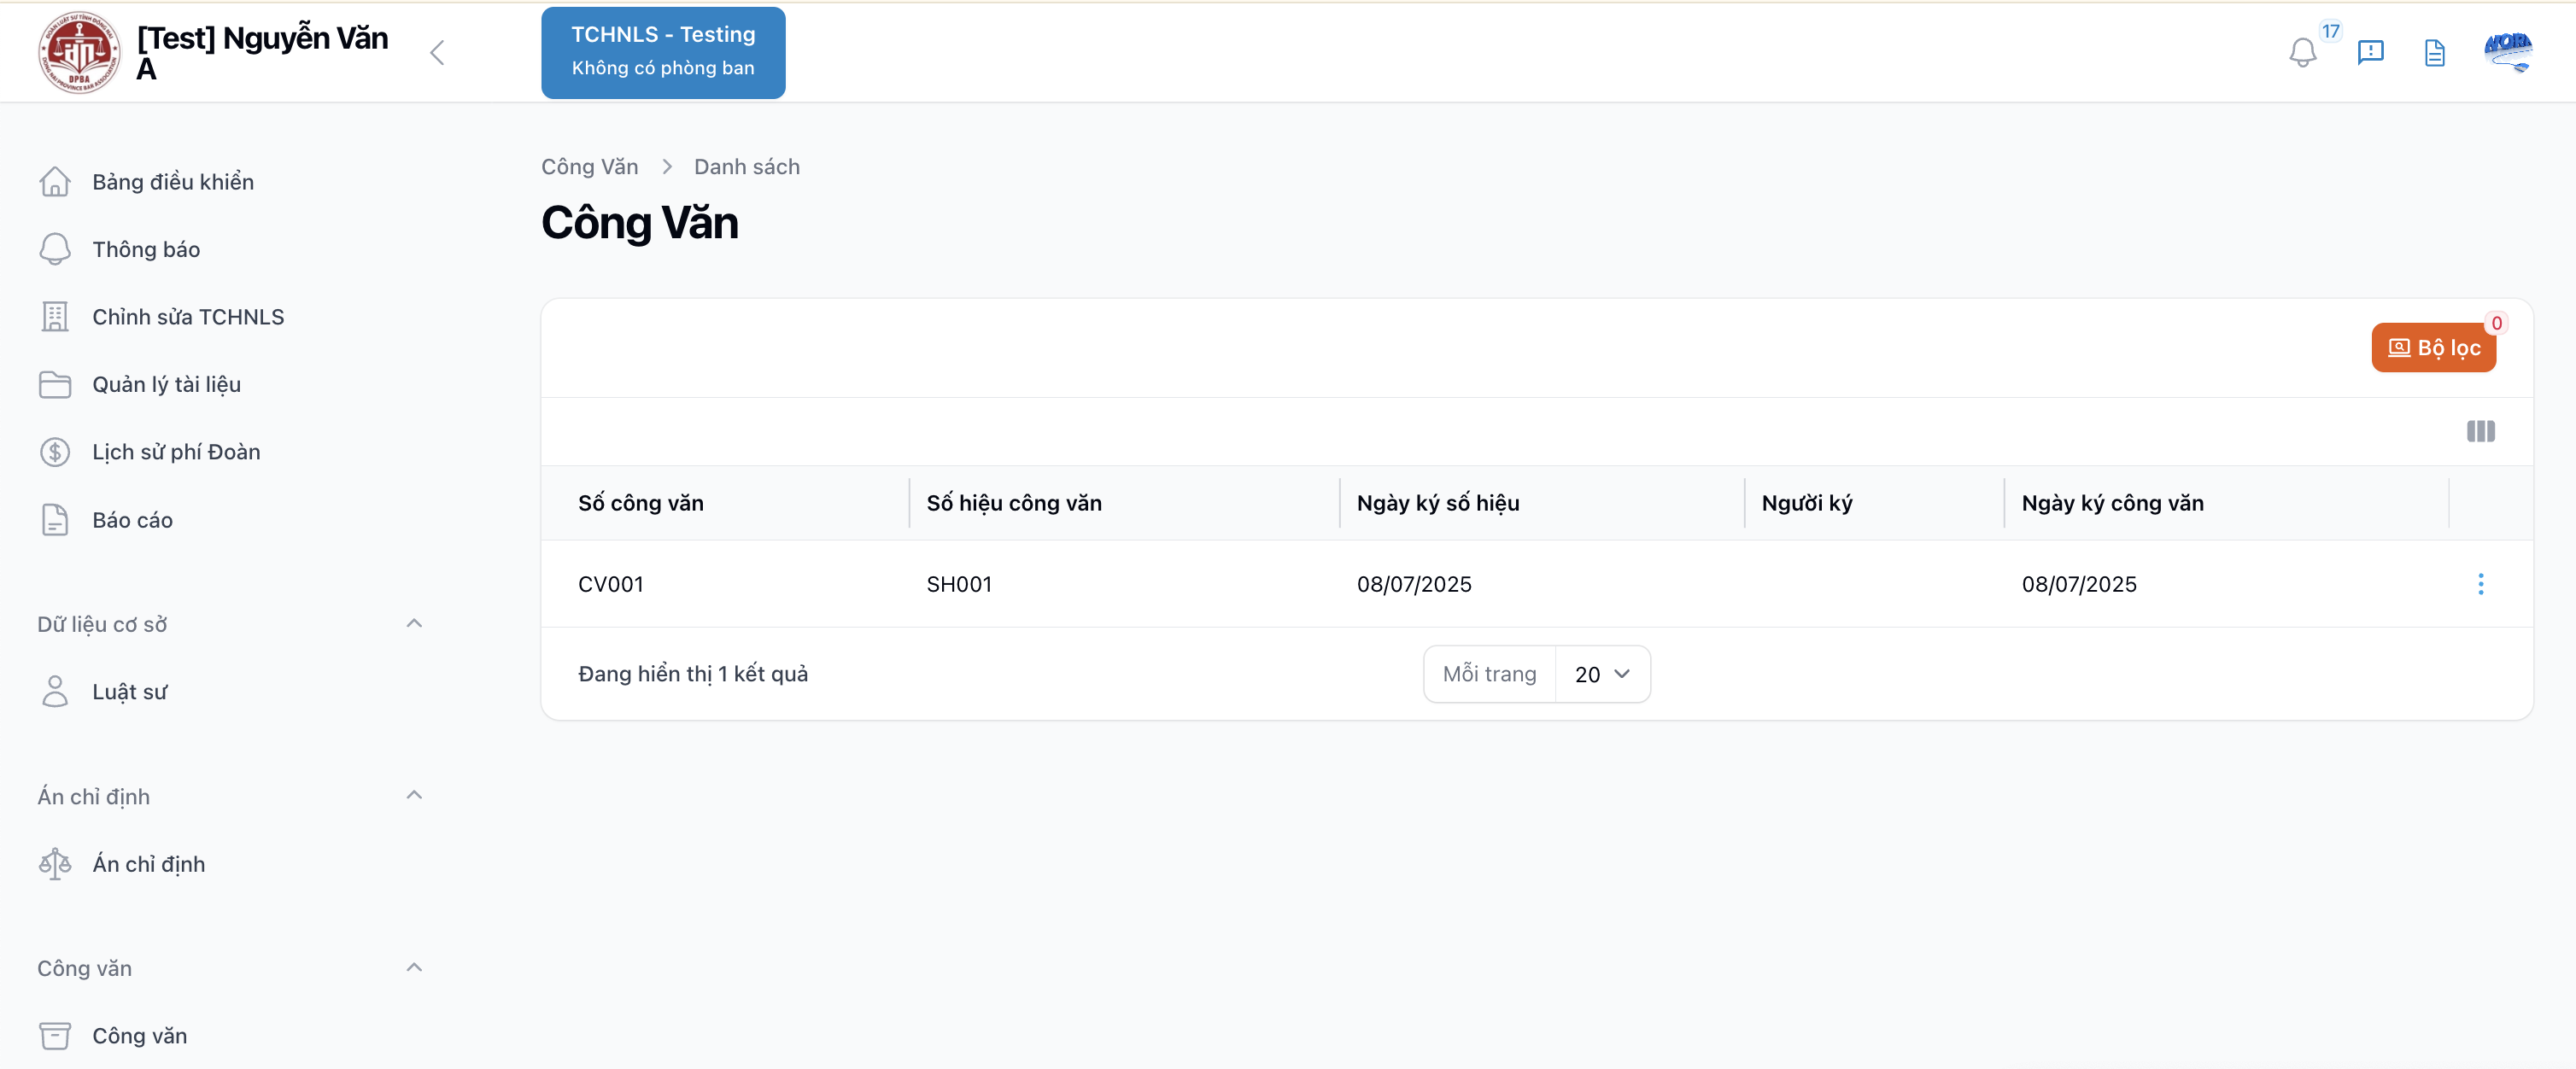Collapse the Án chỉ định section
Viewport: 2576px width, 1069px height.
(x=414, y=796)
